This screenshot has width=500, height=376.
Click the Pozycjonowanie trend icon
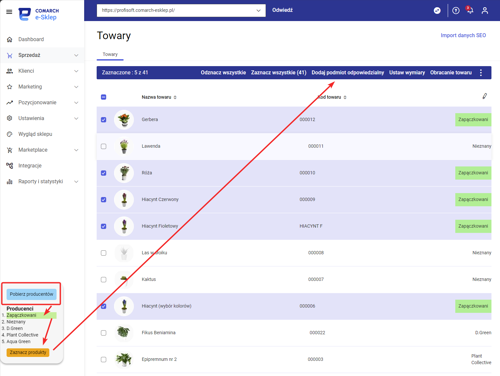[9, 103]
